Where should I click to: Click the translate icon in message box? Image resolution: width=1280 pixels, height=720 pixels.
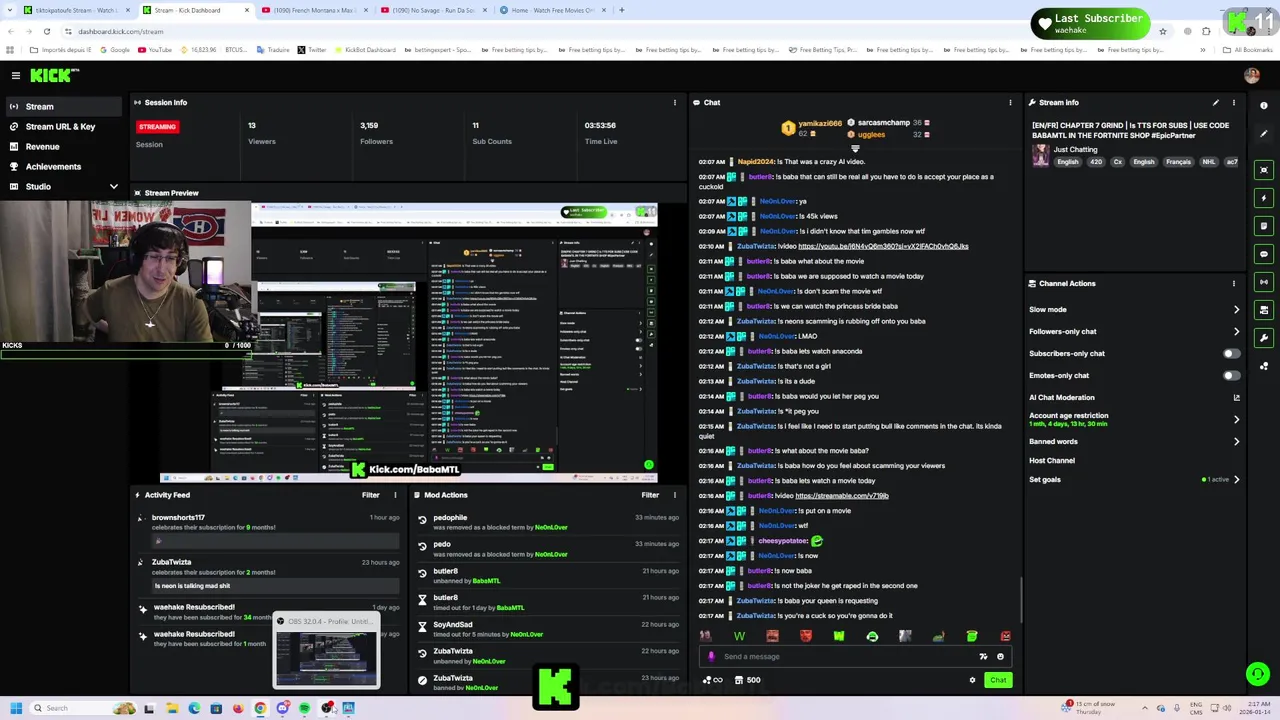coord(983,657)
